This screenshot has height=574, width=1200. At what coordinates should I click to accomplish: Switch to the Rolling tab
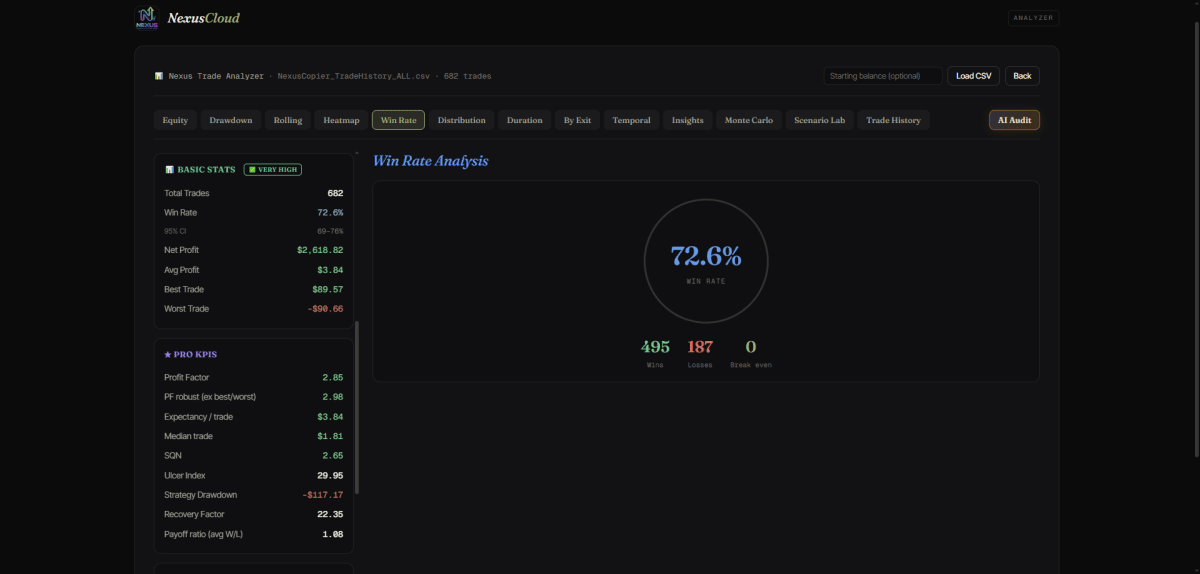tap(288, 120)
